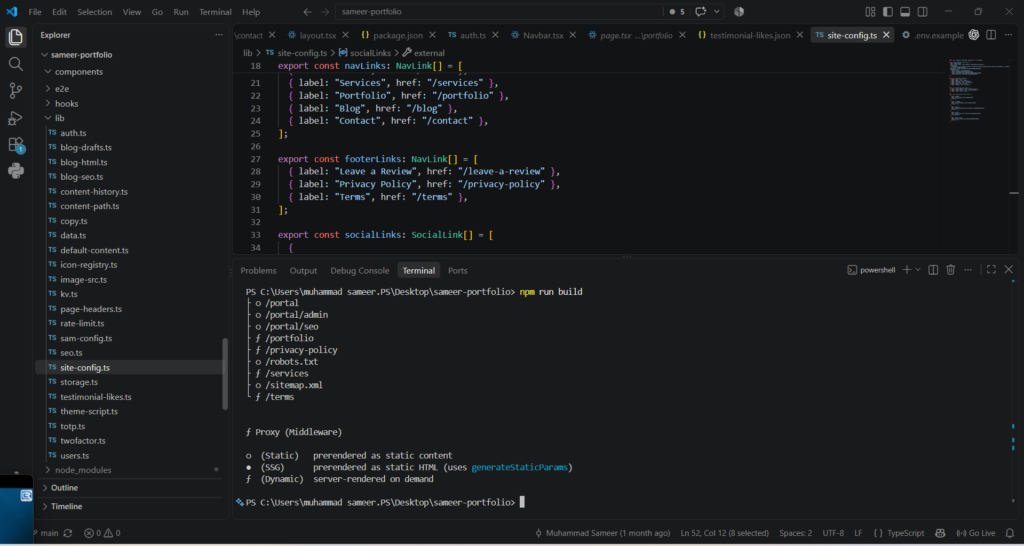
Task: Collapse the components folder
Action: click(48, 72)
